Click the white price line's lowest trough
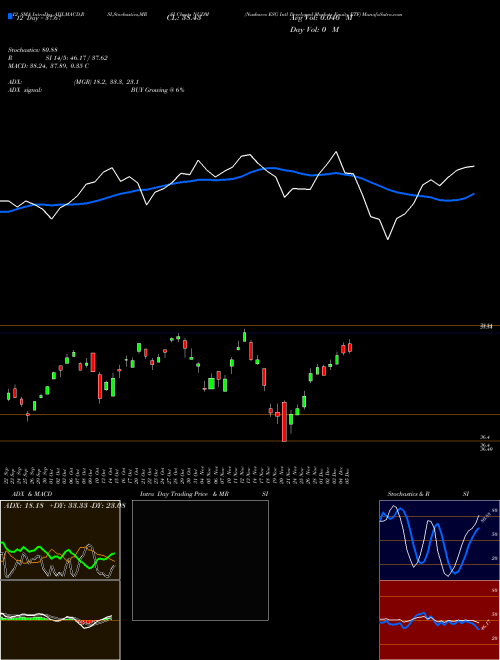 click(x=388, y=240)
